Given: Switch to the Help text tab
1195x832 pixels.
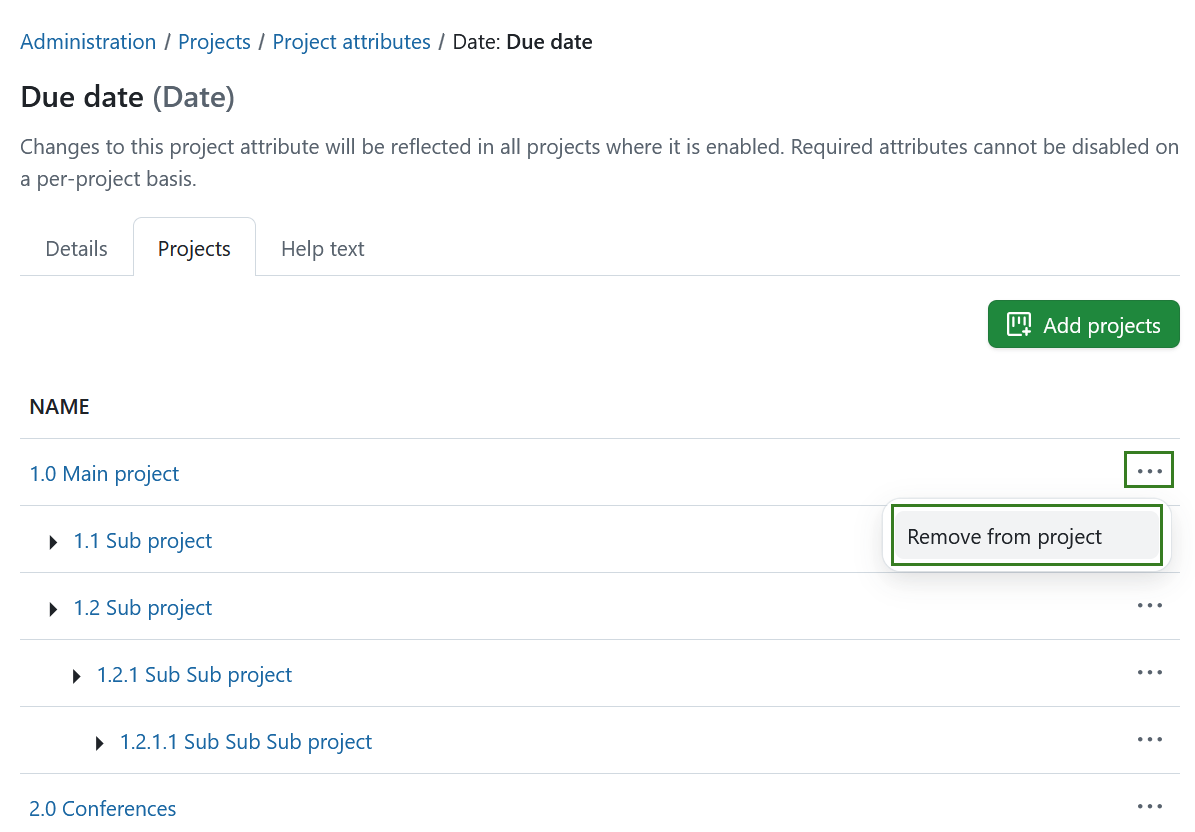Looking at the screenshot, I should click(x=322, y=248).
